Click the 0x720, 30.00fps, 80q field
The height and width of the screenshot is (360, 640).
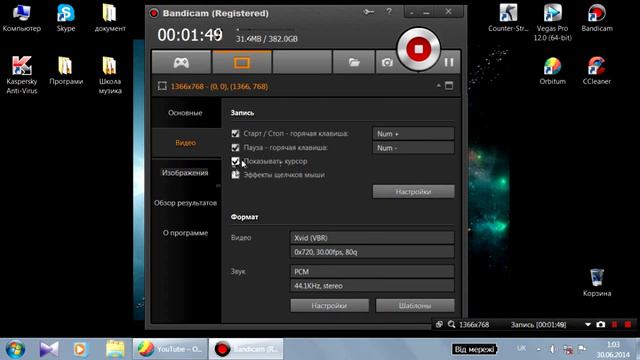[372, 252]
